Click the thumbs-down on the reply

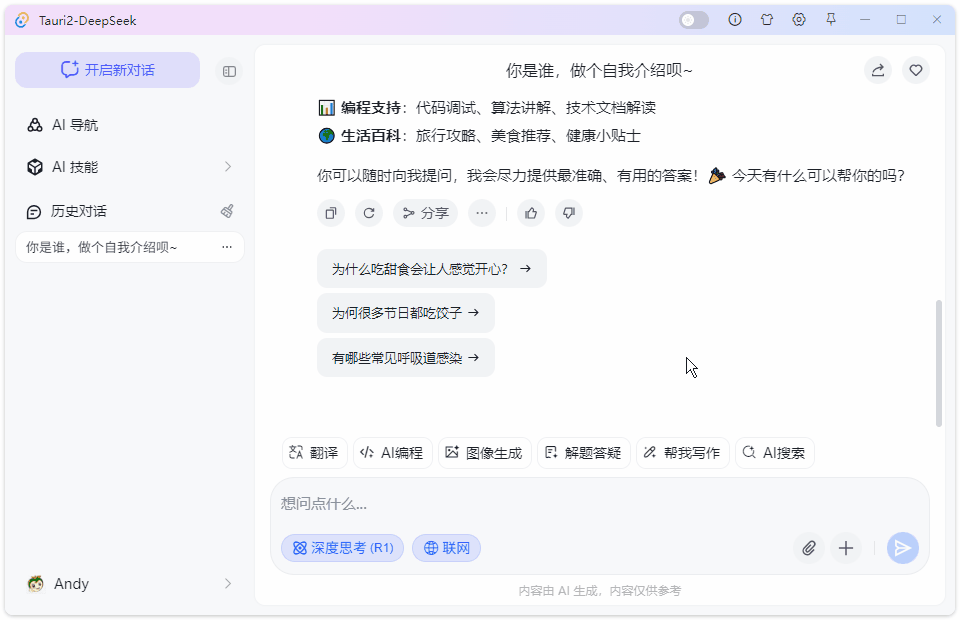pos(568,213)
